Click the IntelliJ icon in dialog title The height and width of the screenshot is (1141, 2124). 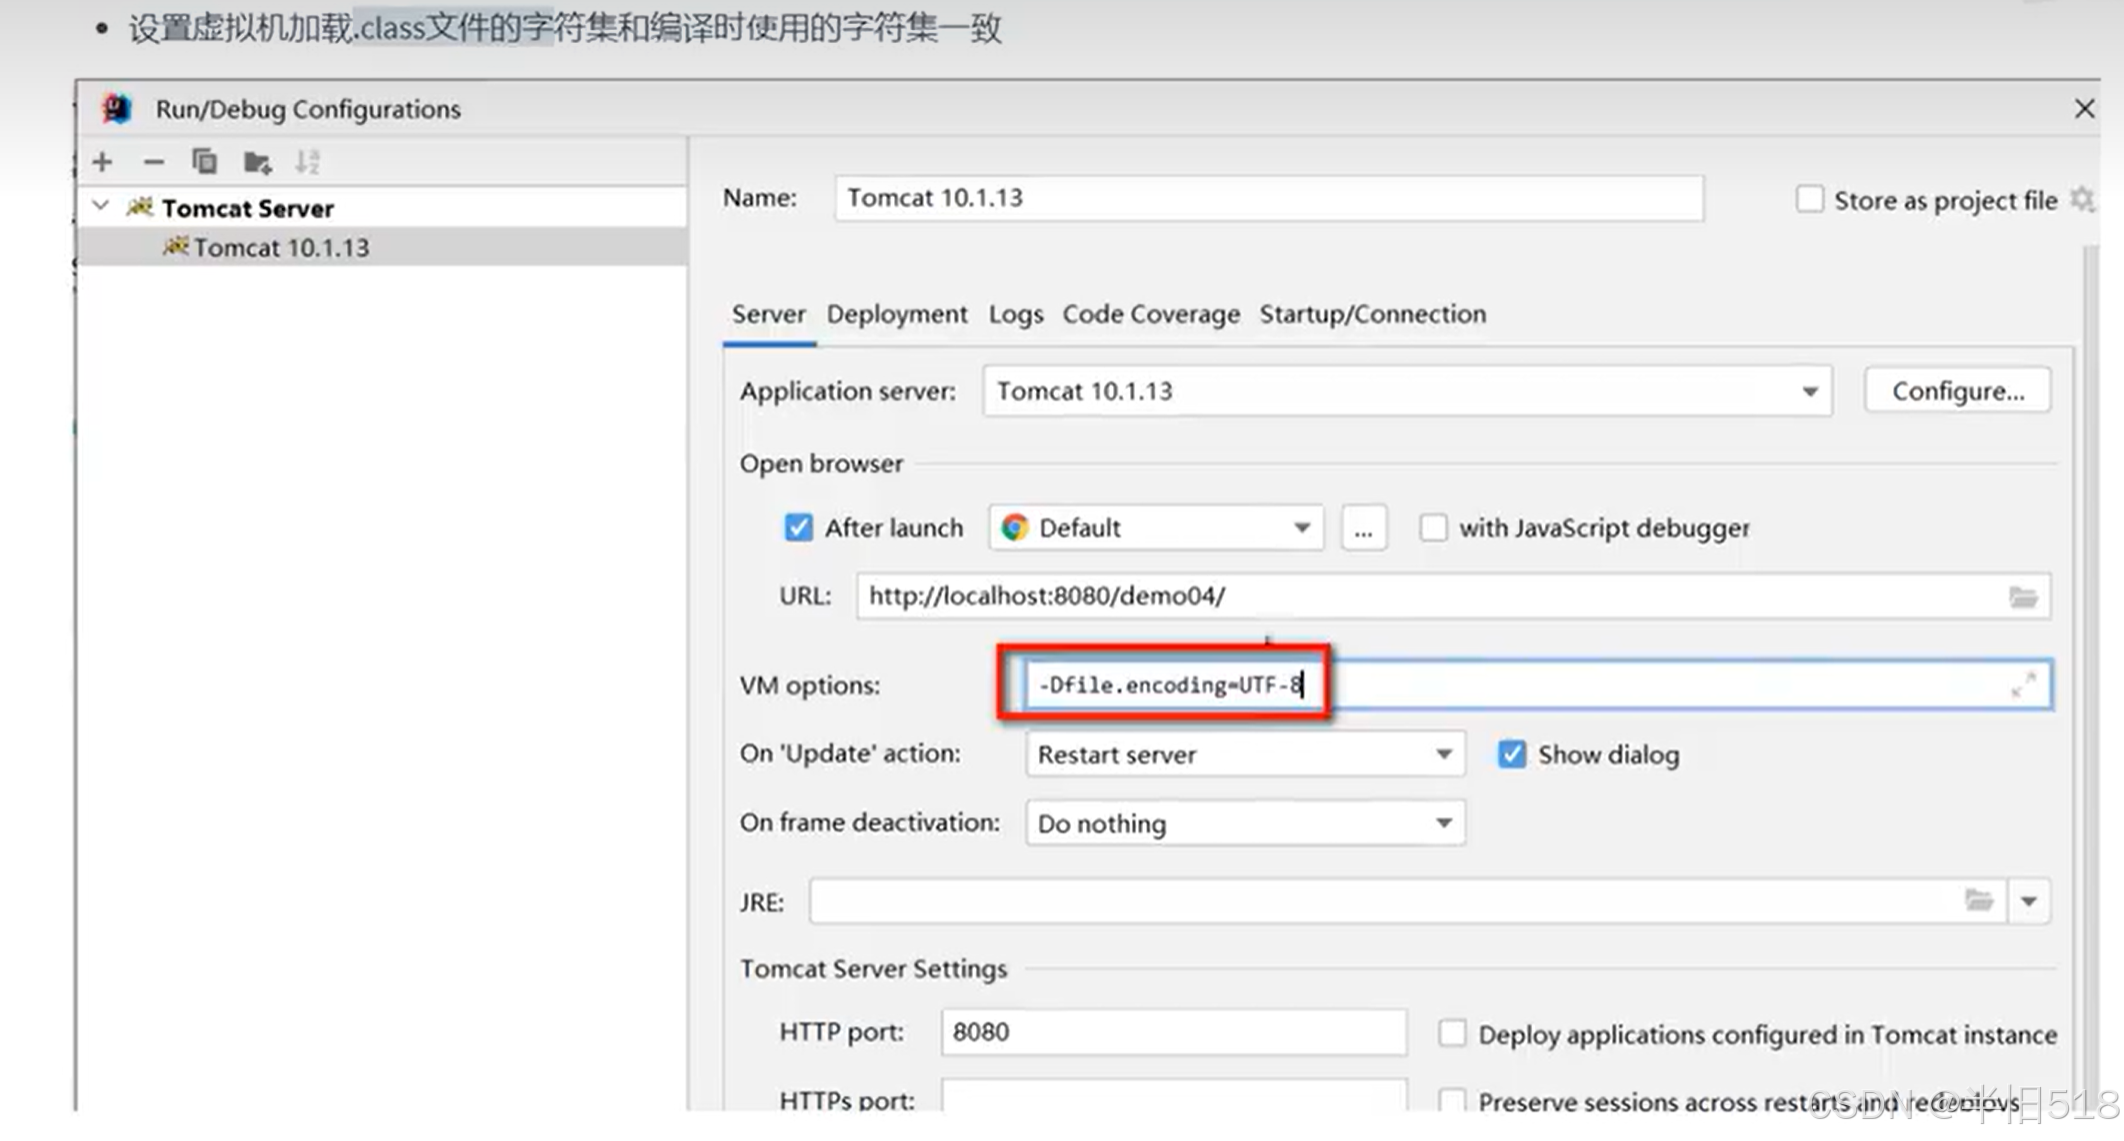[117, 108]
